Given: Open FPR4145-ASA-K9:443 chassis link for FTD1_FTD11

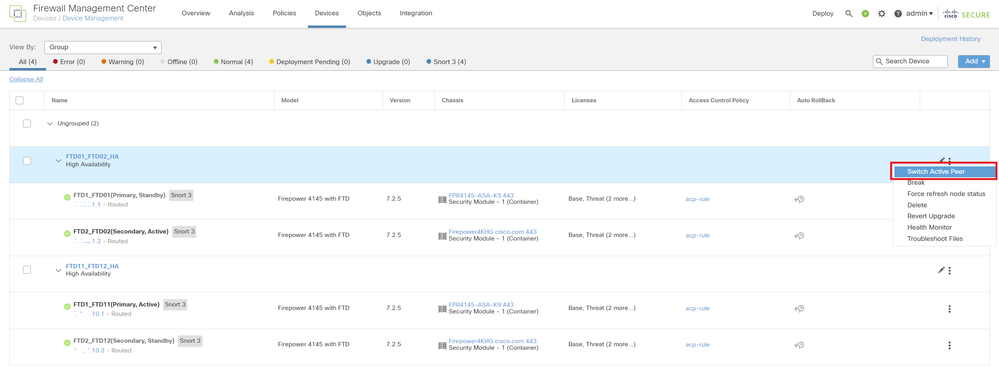Looking at the screenshot, I should [481, 305].
